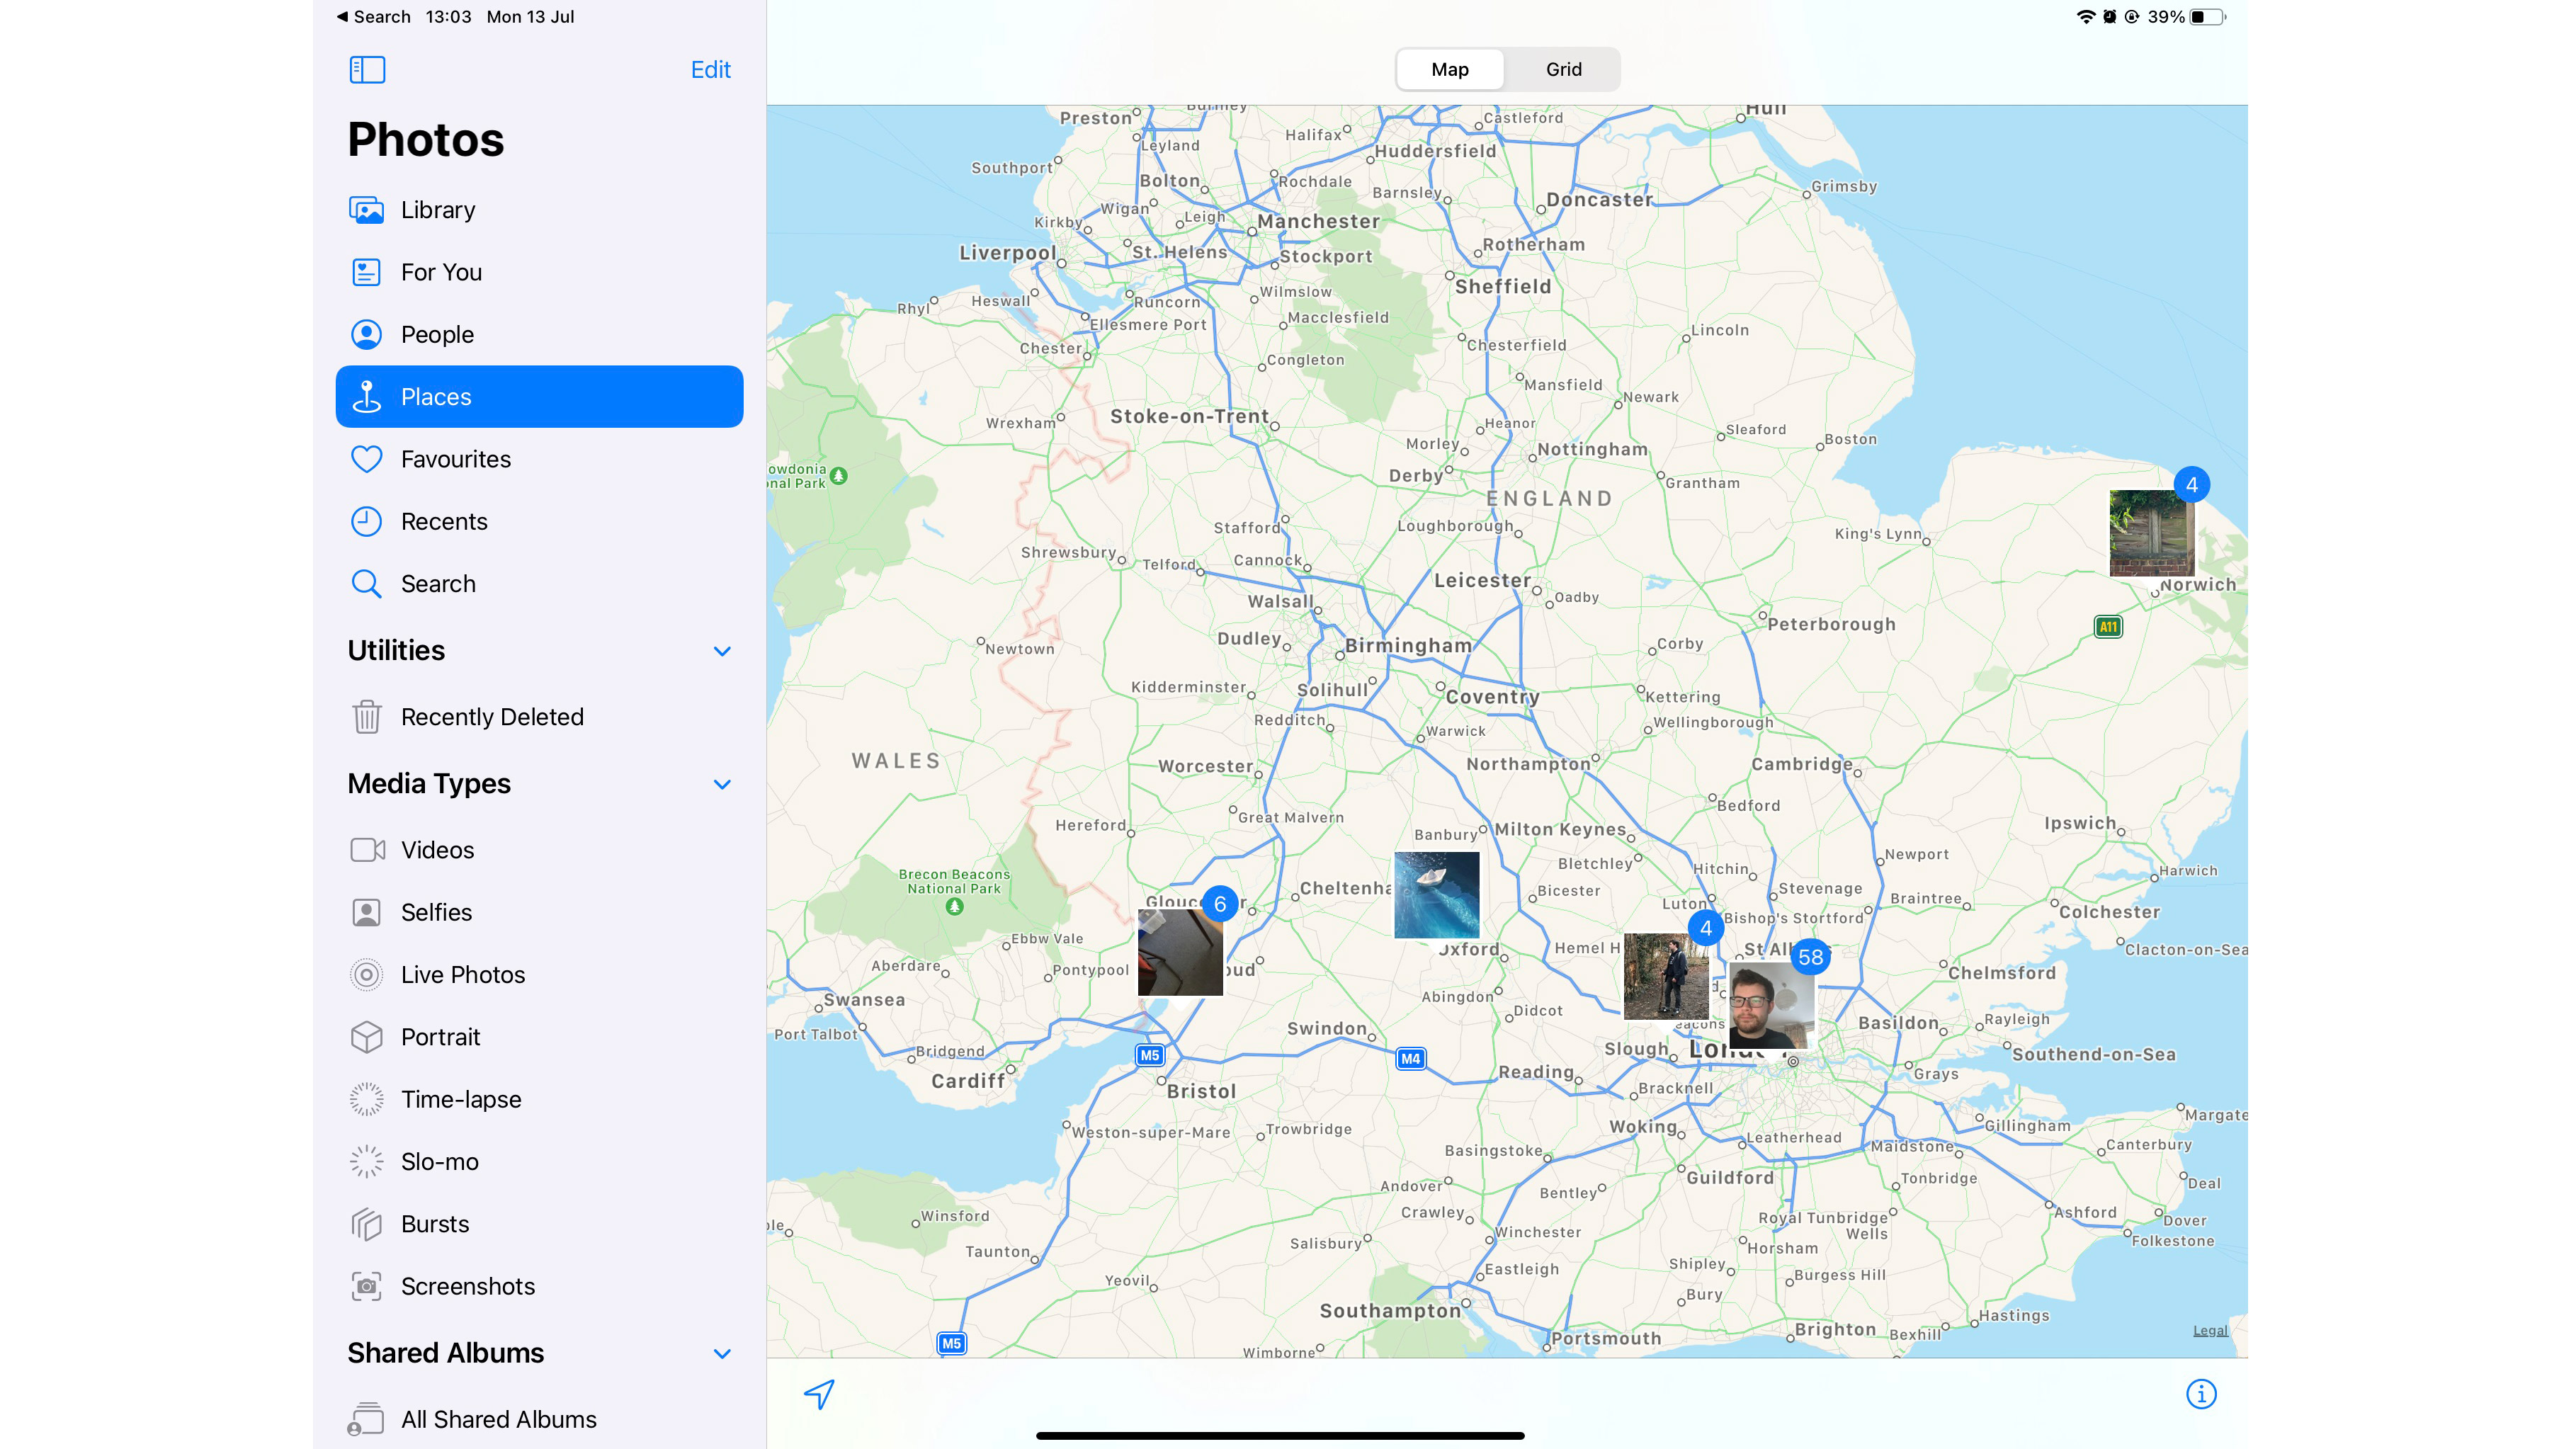Image resolution: width=2576 pixels, height=1449 pixels.
Task: Open All Shared Albums
Action: (x=539, y=1419)
